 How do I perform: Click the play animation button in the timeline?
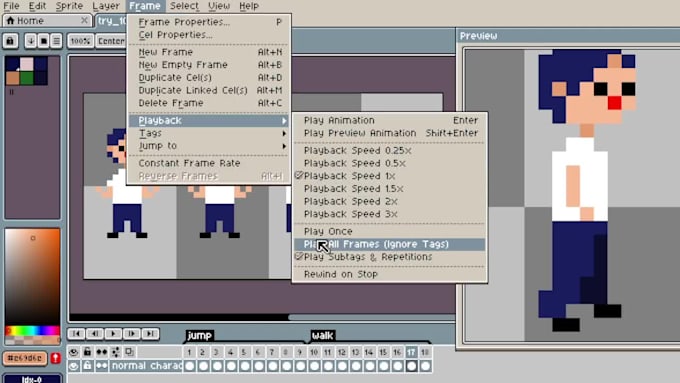pyautogui.click(x=113, y=334)
